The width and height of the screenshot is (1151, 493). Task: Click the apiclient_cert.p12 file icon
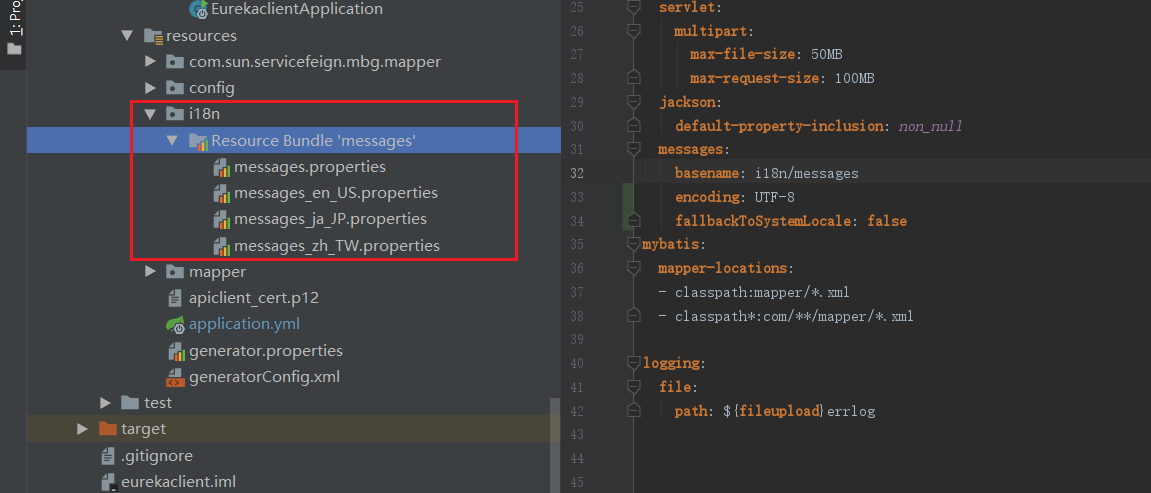[x=175, y=298]
